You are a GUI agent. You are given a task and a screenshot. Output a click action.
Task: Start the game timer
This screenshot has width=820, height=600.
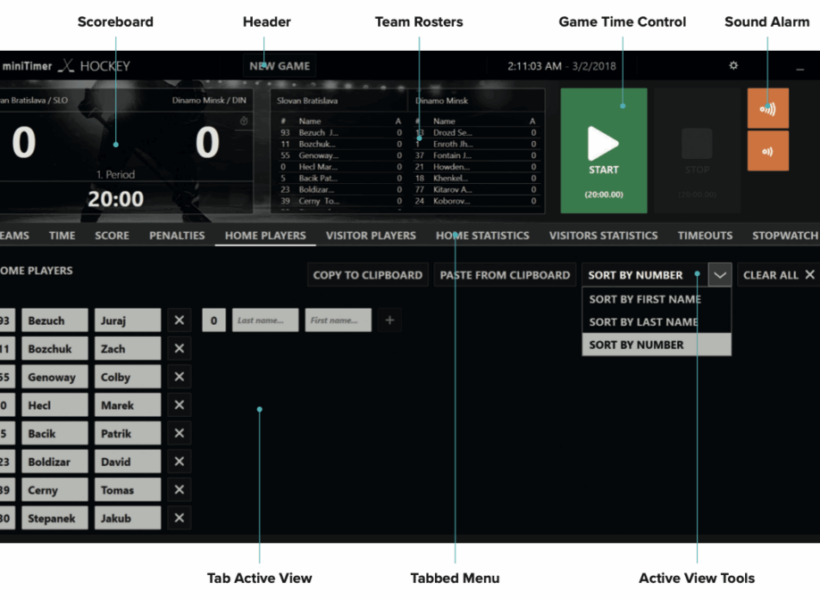tap(603, 150)
